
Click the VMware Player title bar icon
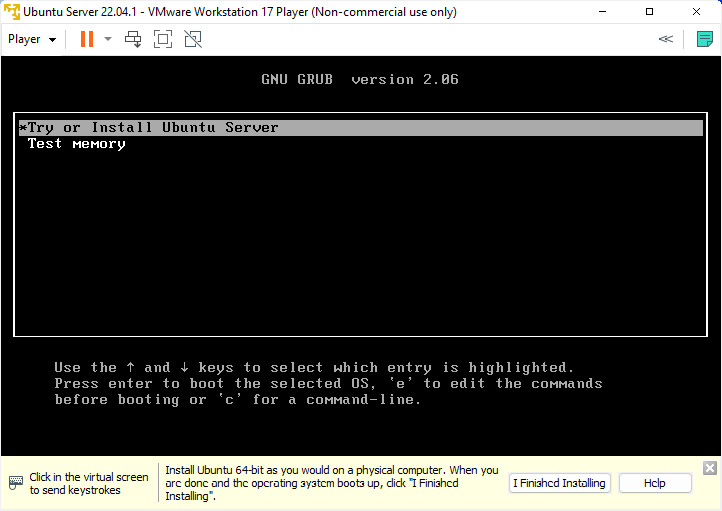12,12
